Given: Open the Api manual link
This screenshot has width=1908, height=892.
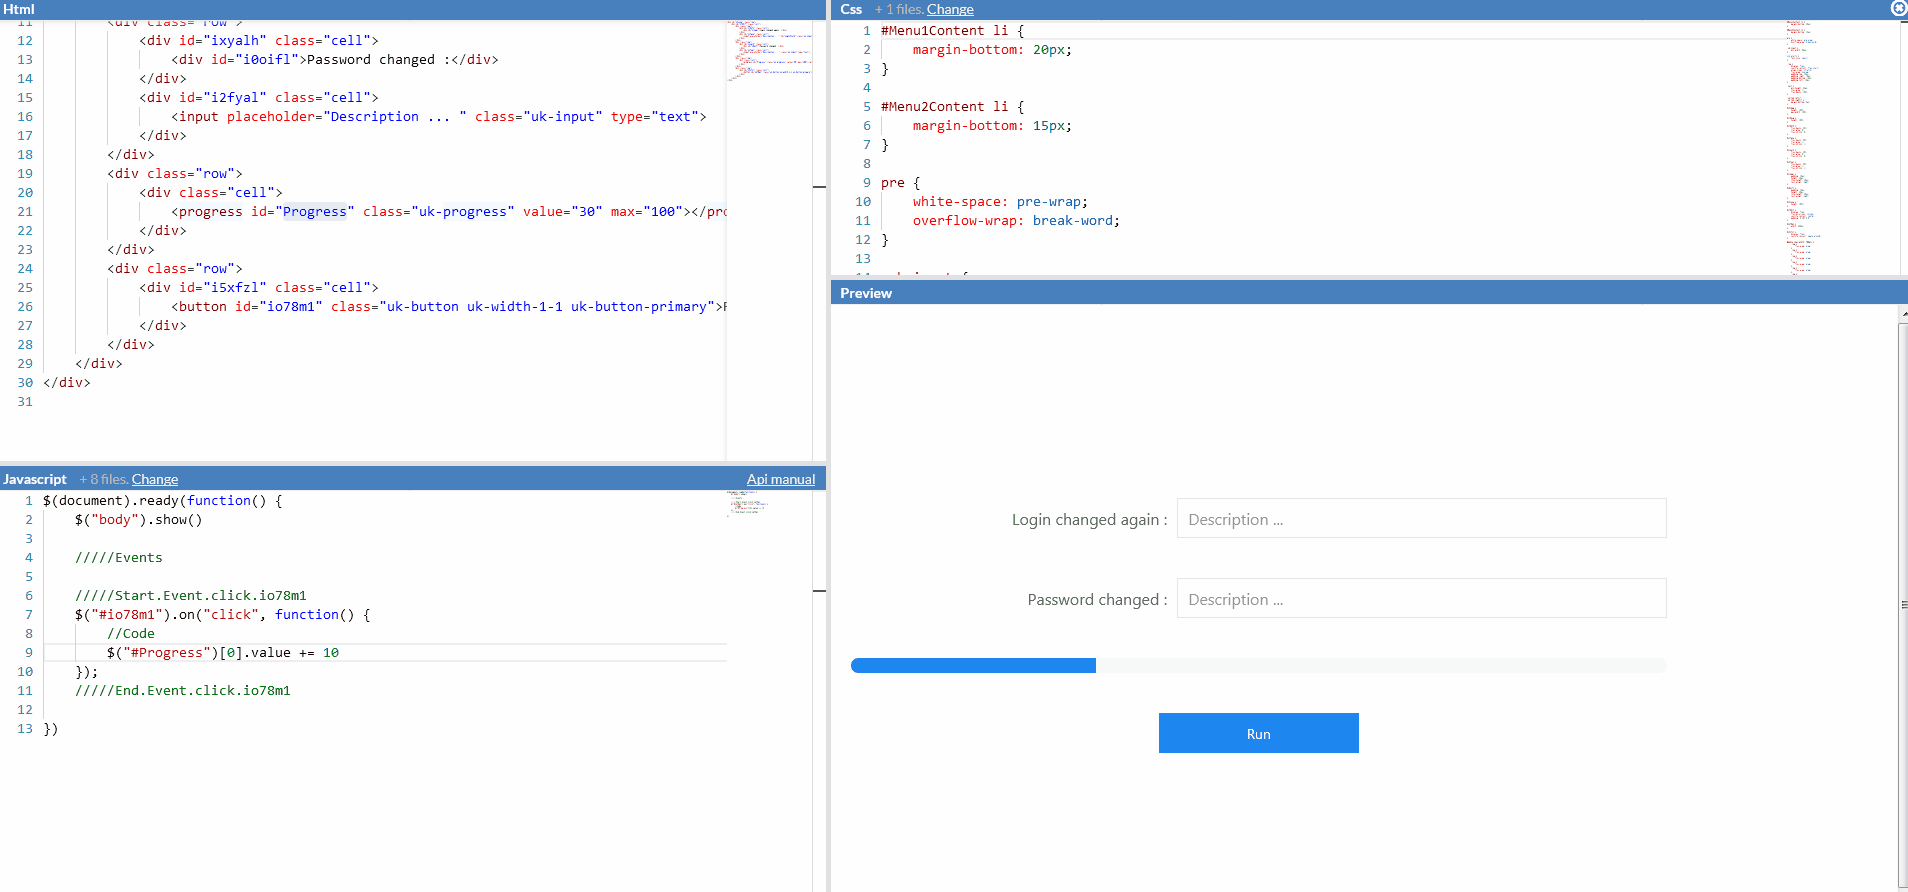Looking at the screenshot, I should coord(780,479).
